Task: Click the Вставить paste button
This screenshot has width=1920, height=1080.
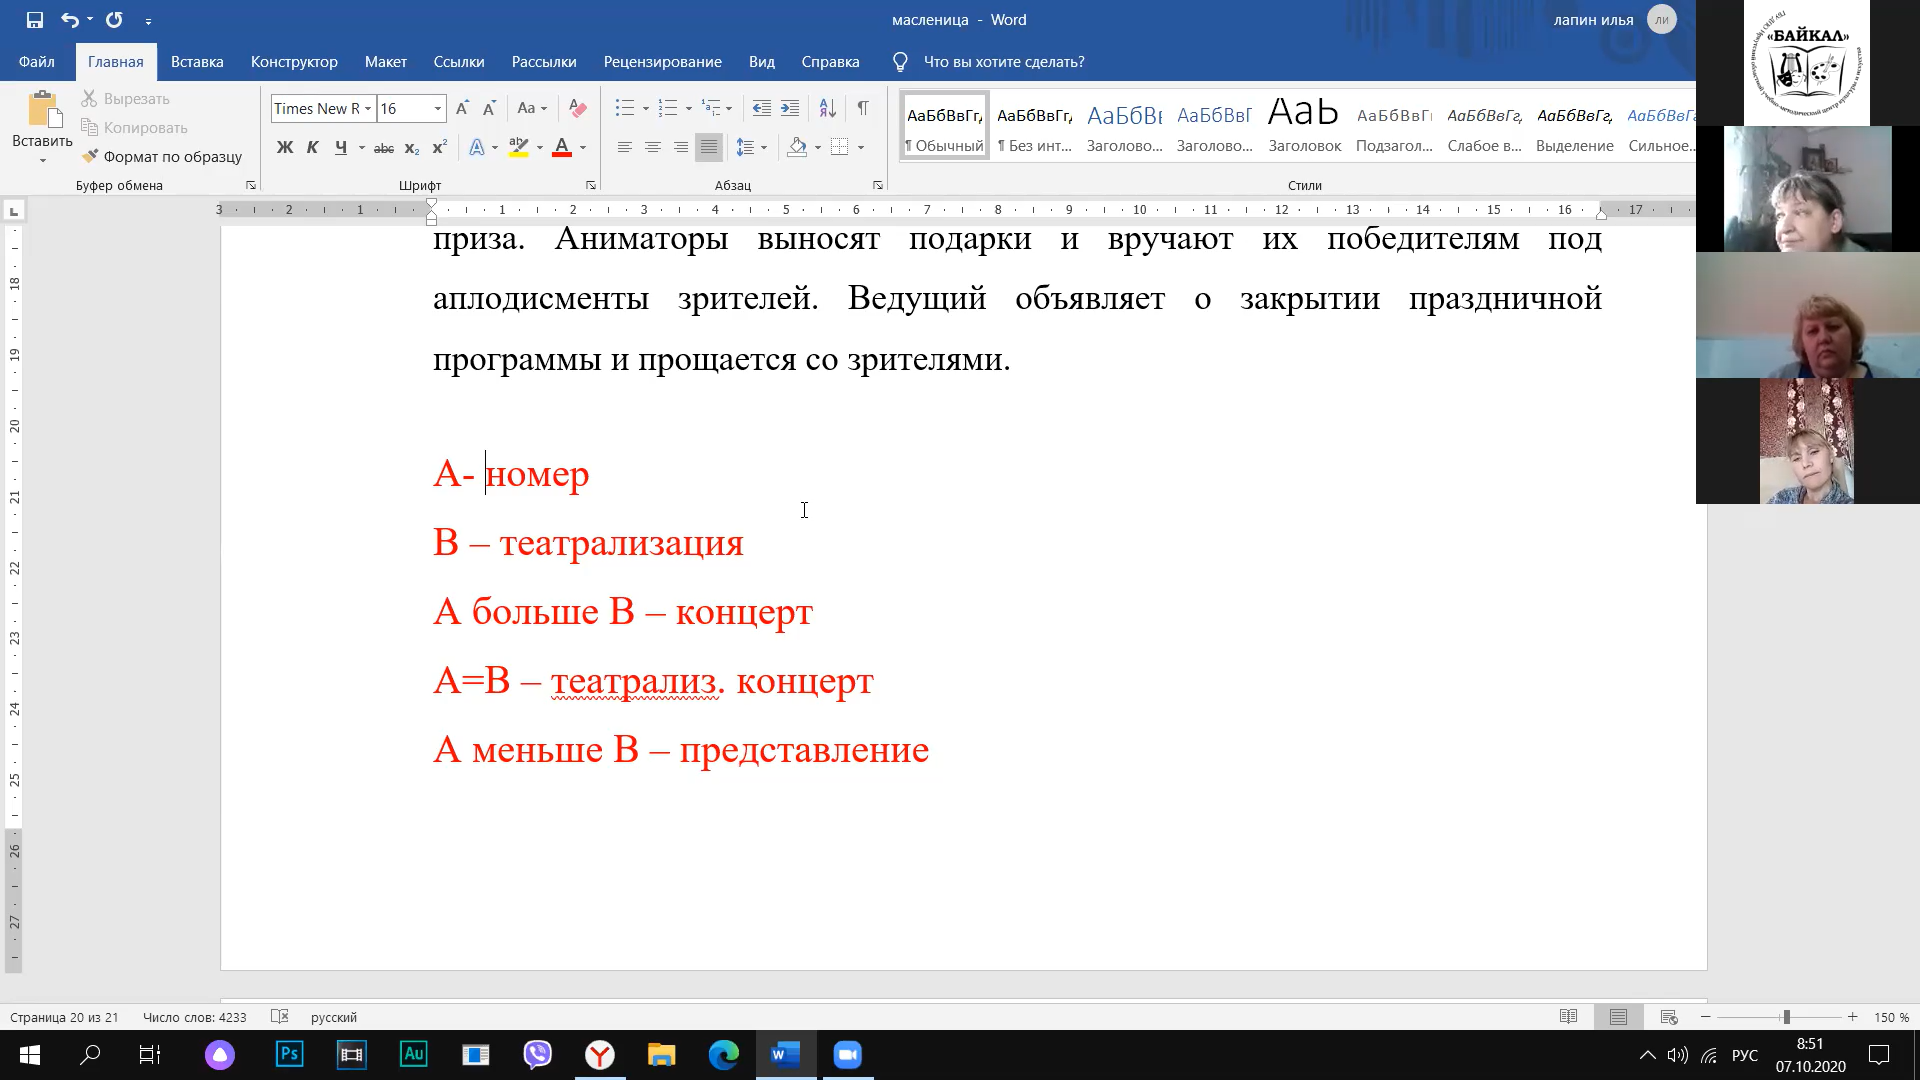Action: pos(42,117)
